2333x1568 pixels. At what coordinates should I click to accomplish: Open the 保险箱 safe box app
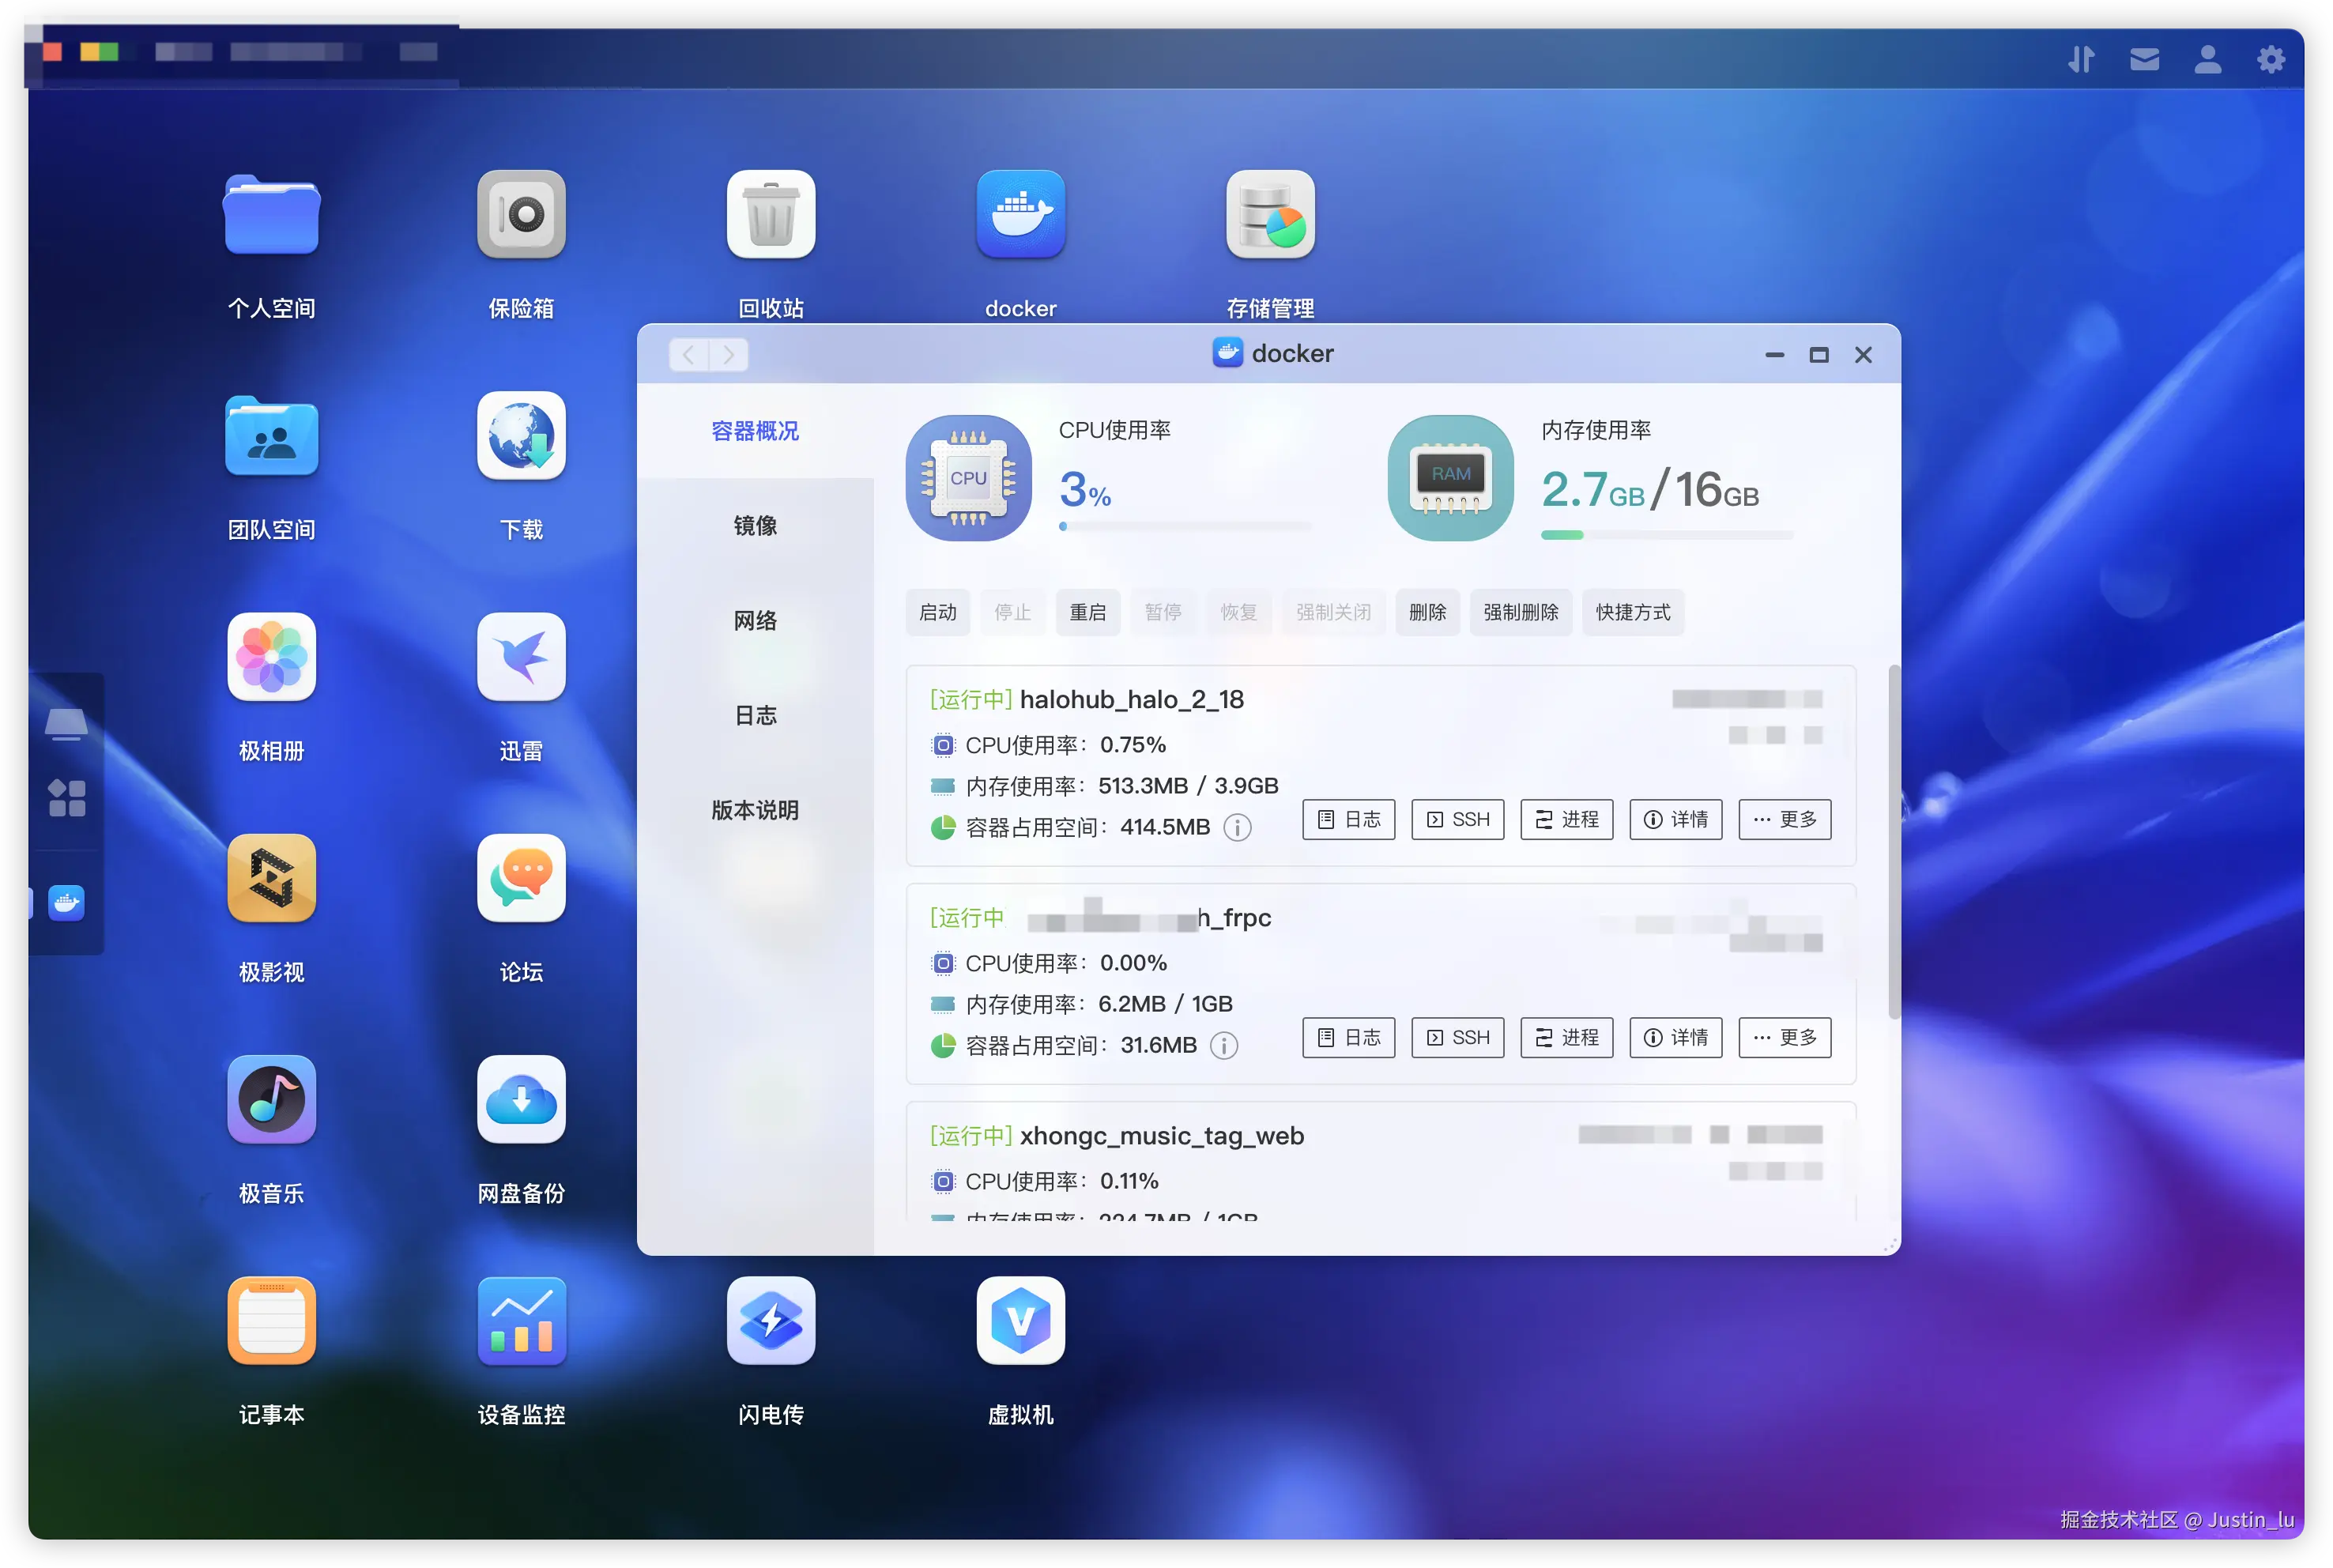pos(521,215)
